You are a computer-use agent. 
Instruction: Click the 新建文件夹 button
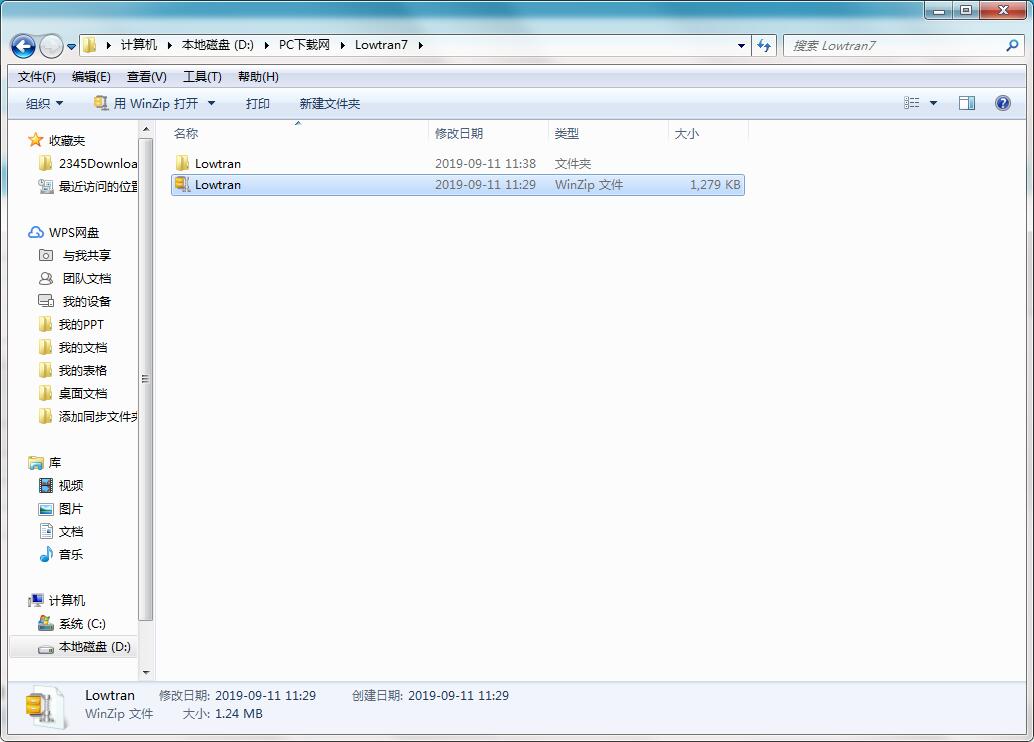329,102
